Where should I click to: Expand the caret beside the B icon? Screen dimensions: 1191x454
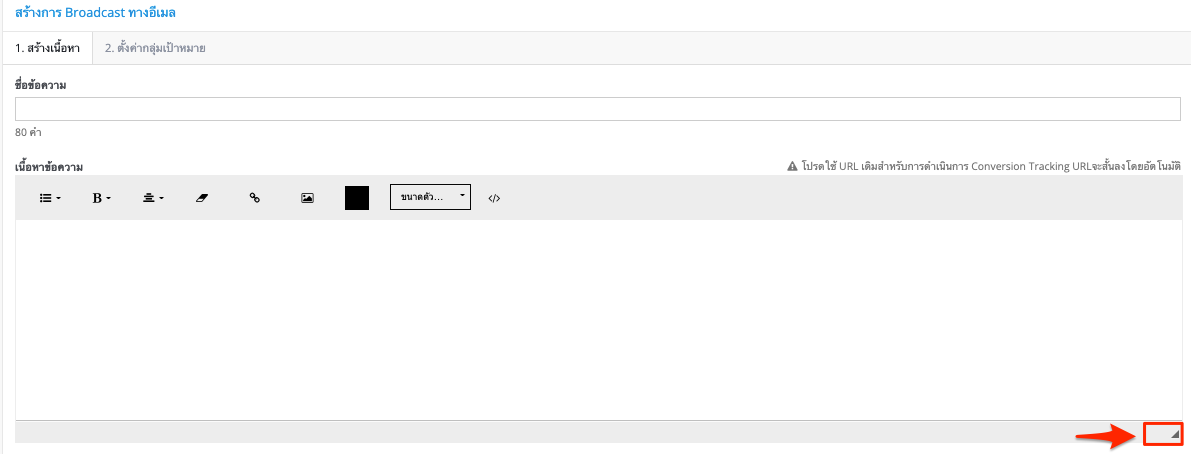pyautogui.click(x=109, y=199)
